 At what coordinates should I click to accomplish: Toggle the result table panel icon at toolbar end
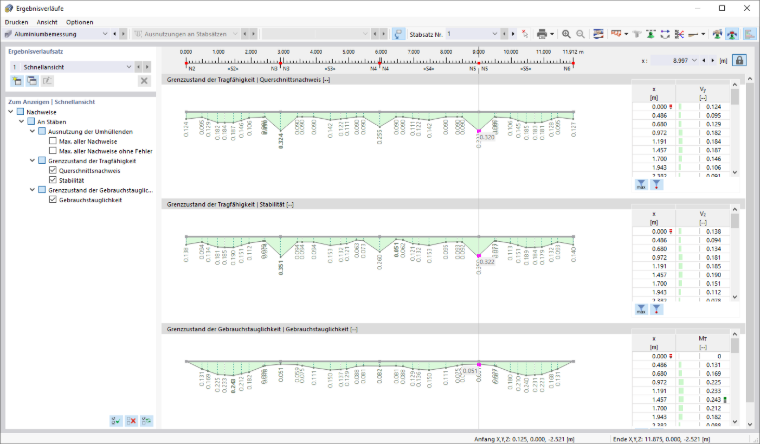pos(750,34)
